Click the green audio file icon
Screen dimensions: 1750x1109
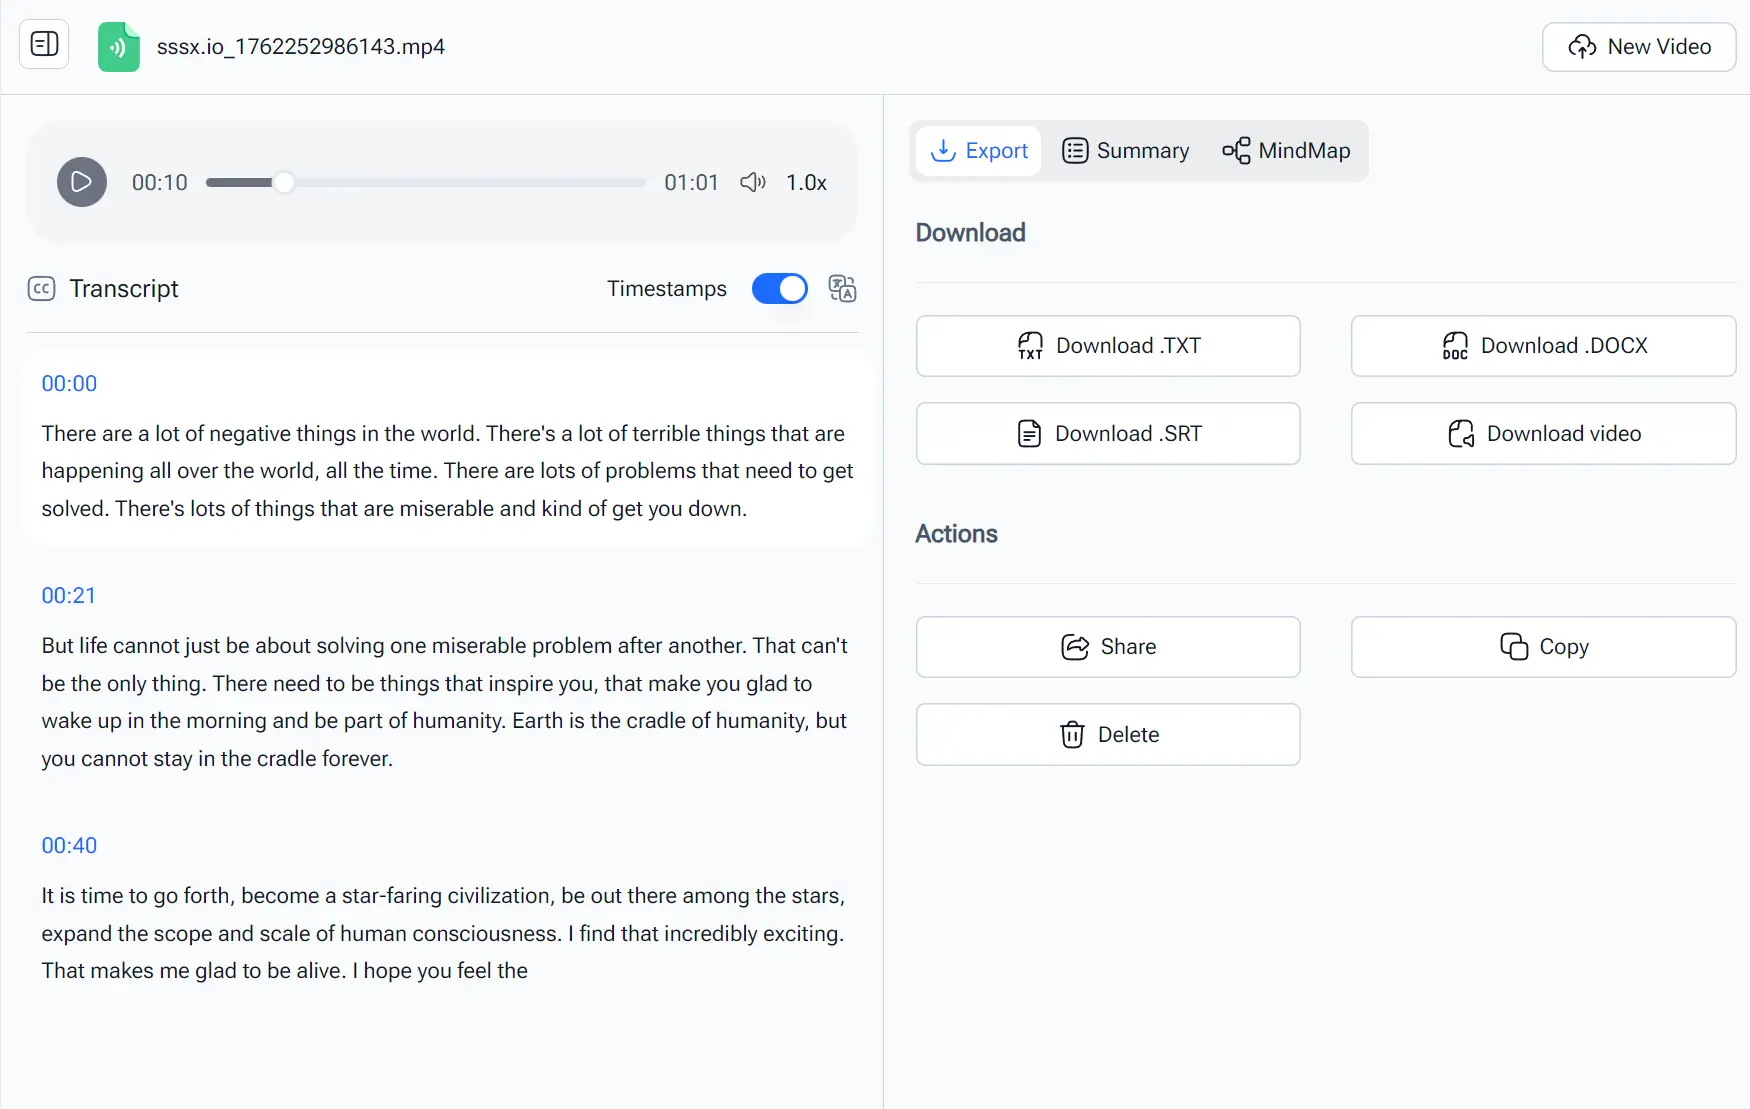point(119,46)
